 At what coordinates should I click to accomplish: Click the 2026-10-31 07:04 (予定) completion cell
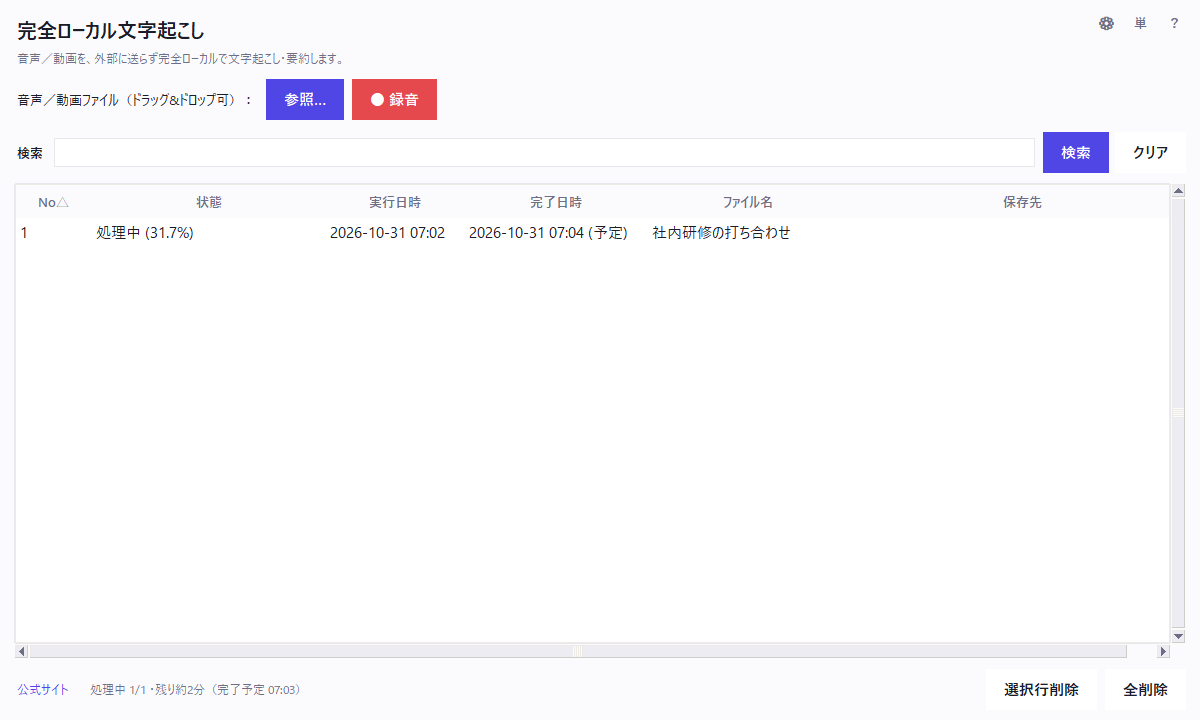point(548,233)
